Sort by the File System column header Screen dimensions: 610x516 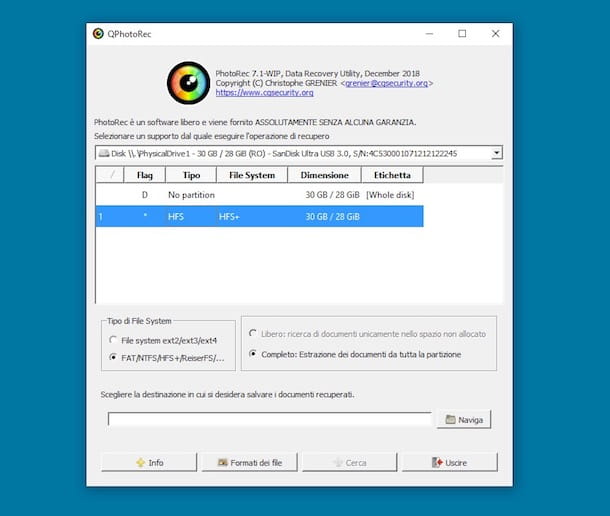coord(252,175)
